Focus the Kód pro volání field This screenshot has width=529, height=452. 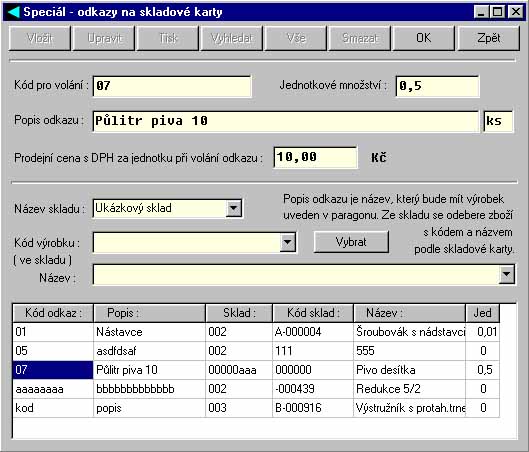172,86
